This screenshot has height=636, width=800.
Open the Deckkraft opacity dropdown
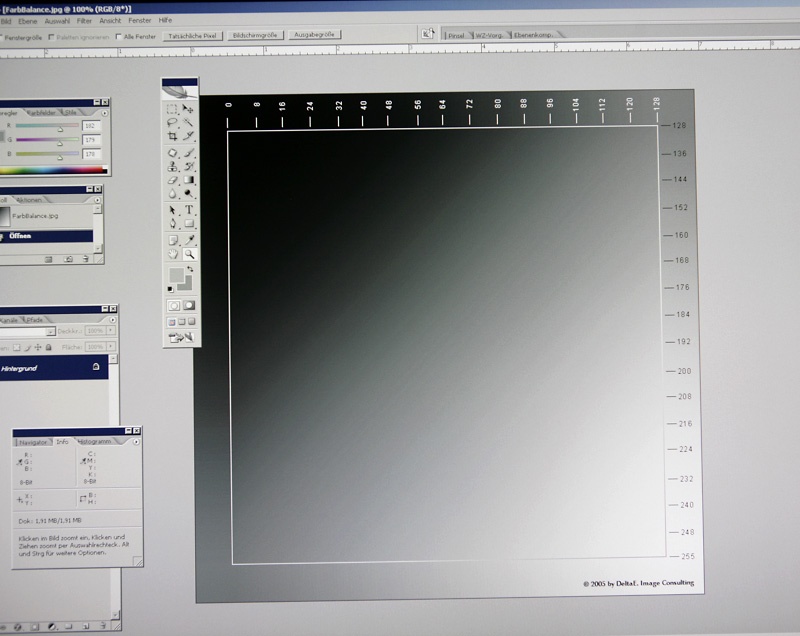[x=110, y=331]
